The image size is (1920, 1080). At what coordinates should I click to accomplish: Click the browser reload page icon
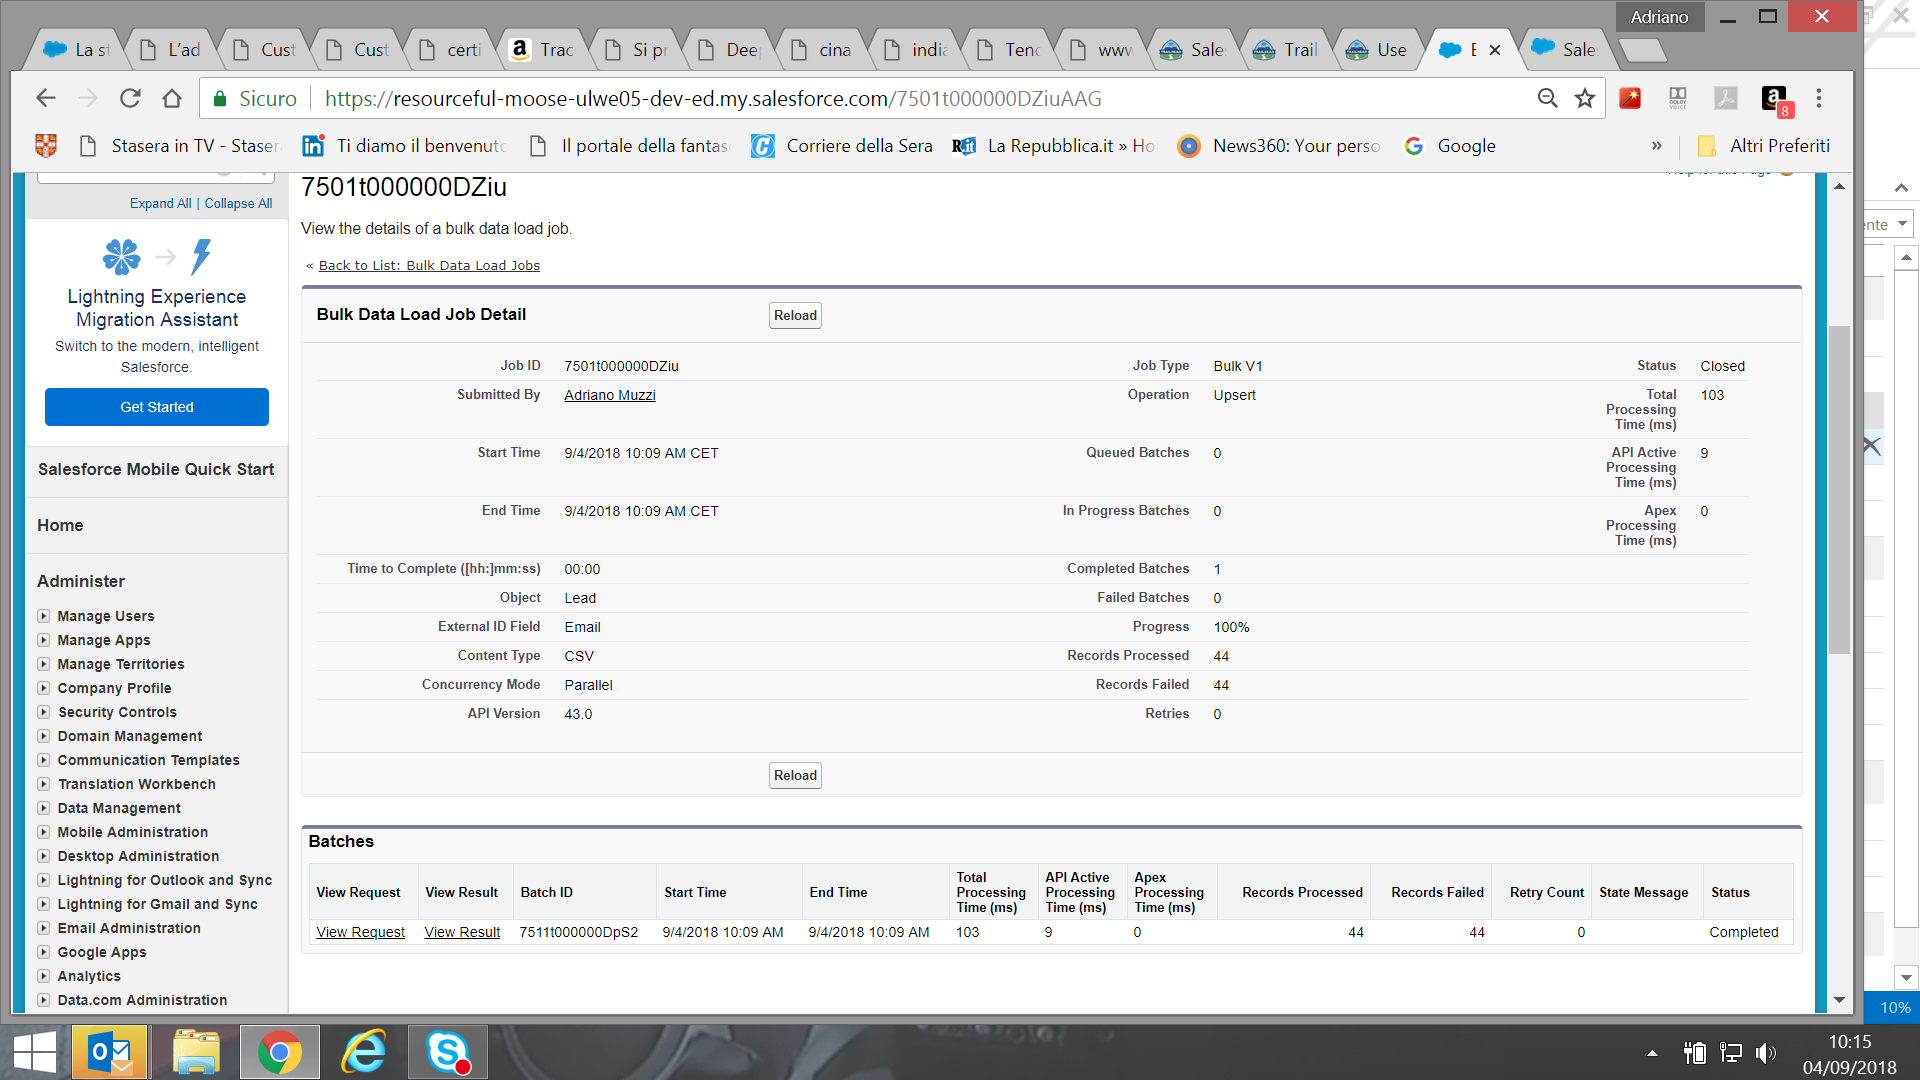point(130,98)
